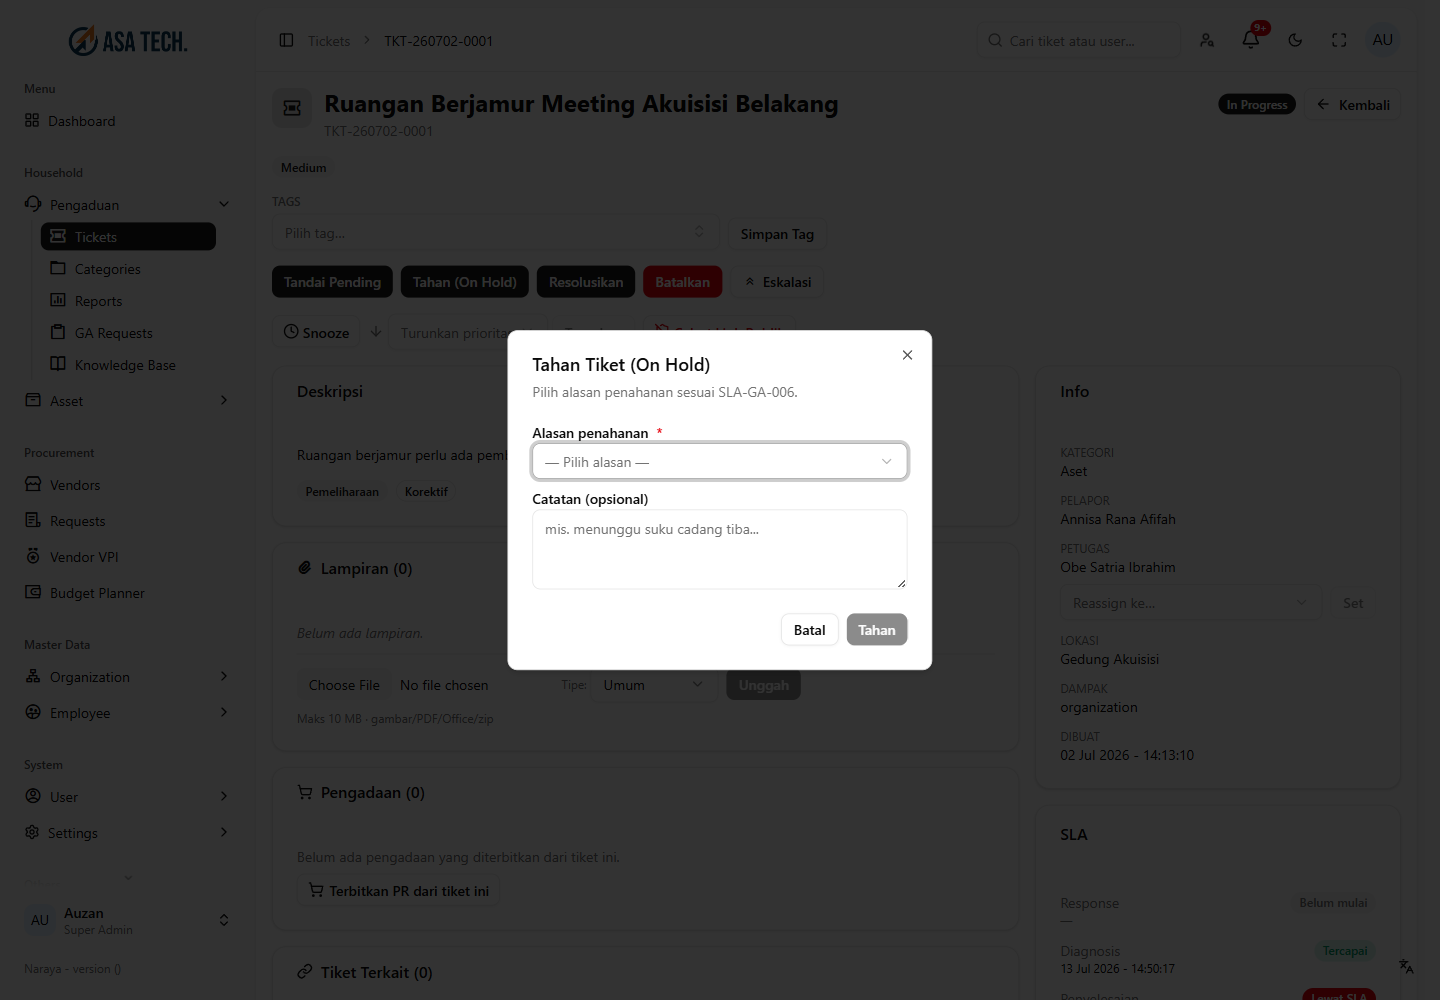The width and height of the screenshot is (1440, 1000).
Task: Focus the Catatan (opsional) text area
Action: click(719, 549)
